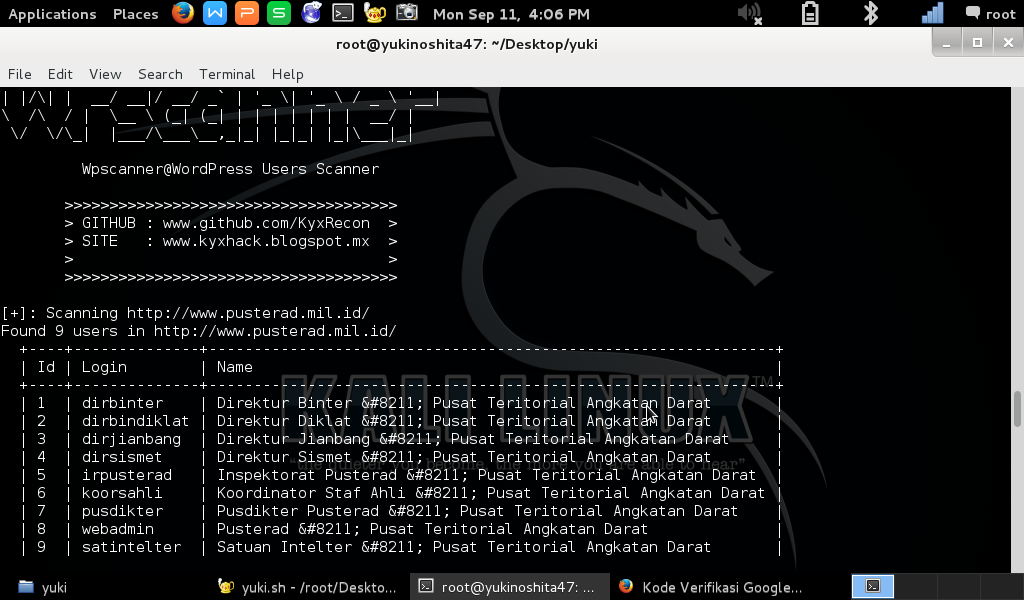Viewport: 1024px width, 600px height.
Task: Switch to yuki.sh editor taskbar item
Action: (307, 586)
